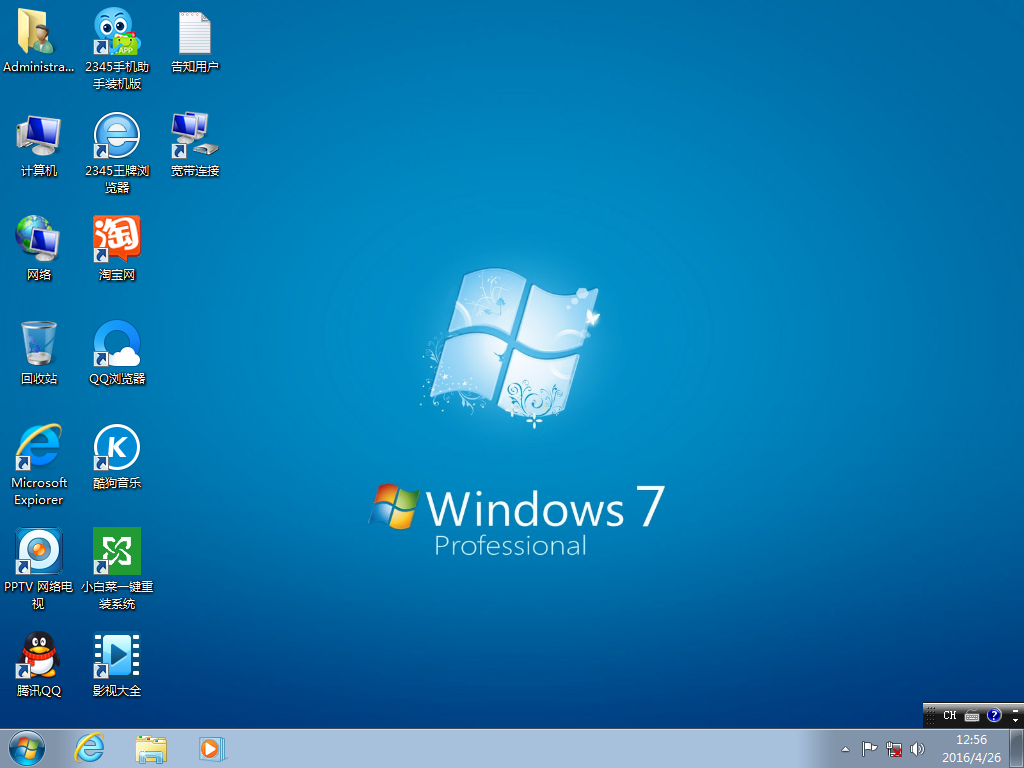The height and width of the screenshot is (768, 1024).
Task: Open Windows Explorer from the taskbar
Action: tap(151, 748)
